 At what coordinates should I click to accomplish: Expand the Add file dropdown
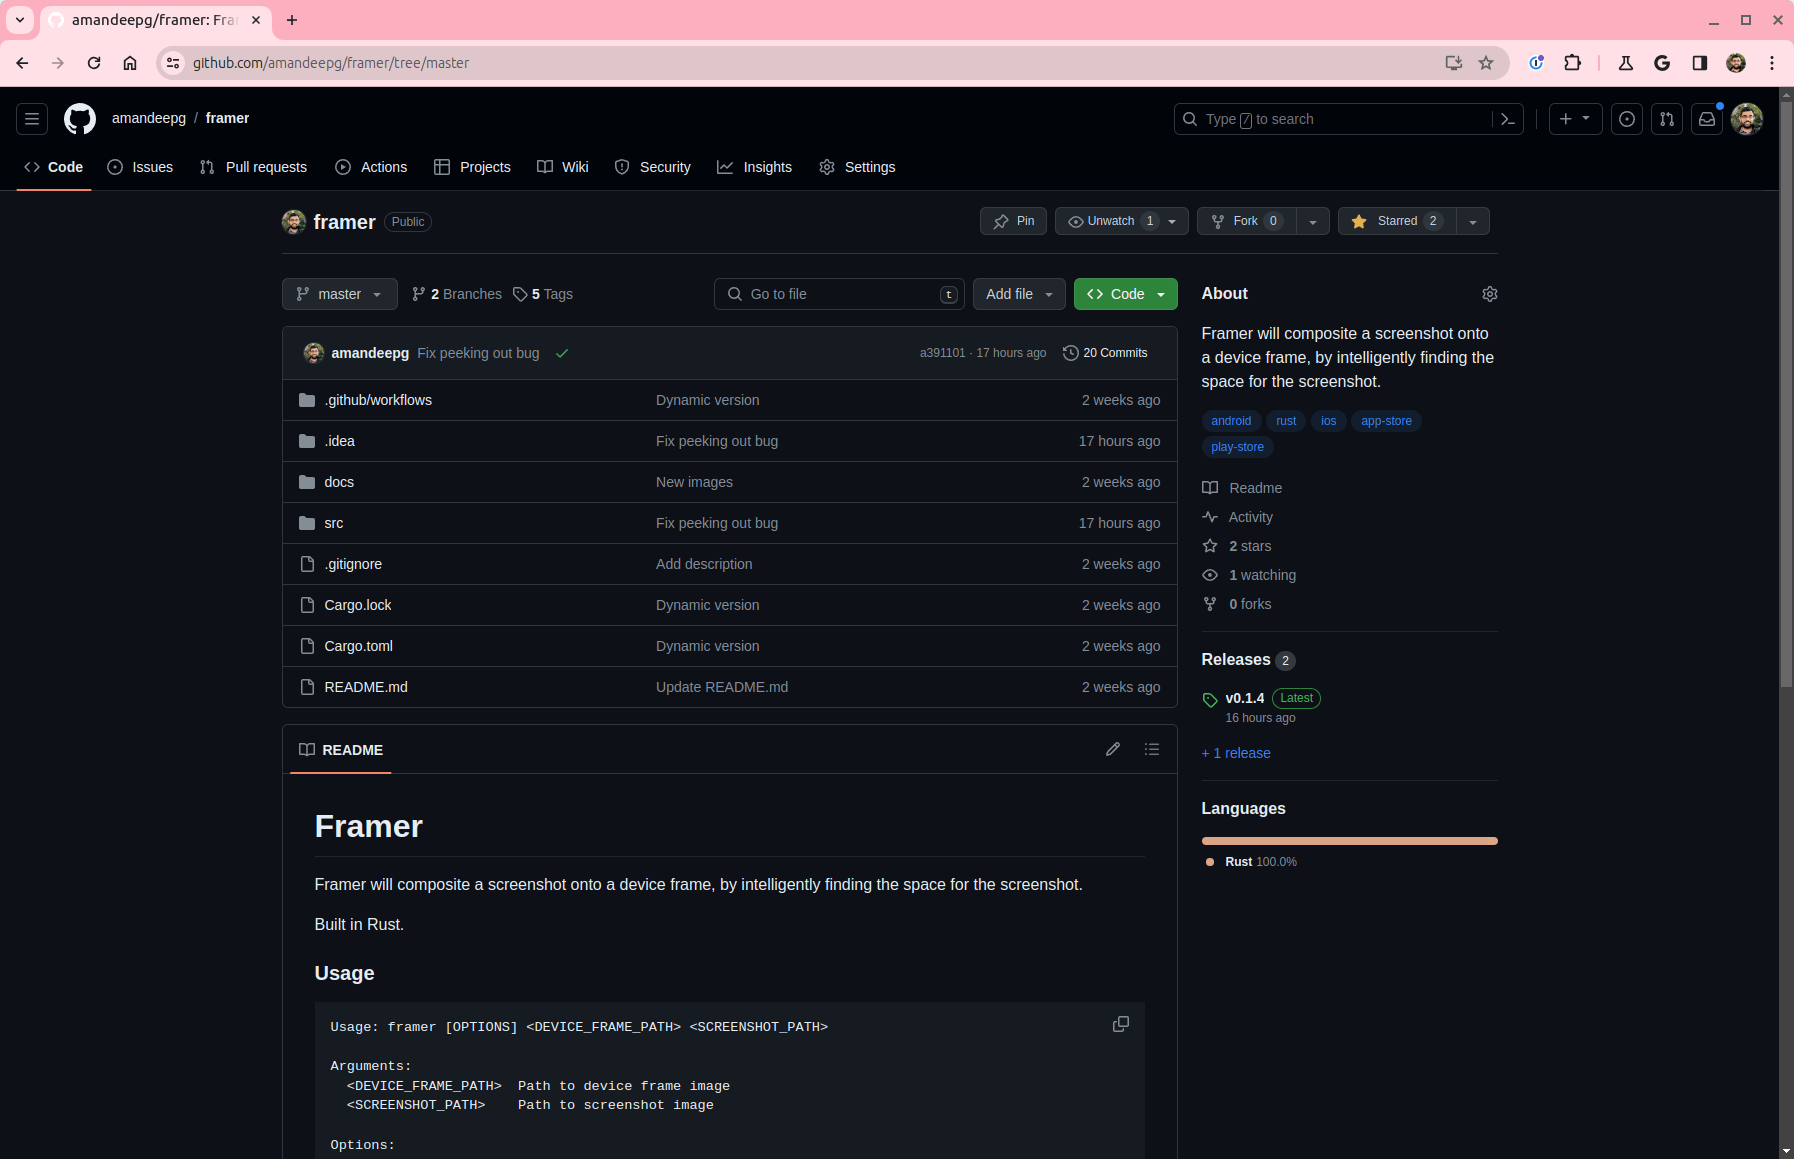click(1019, 294)
